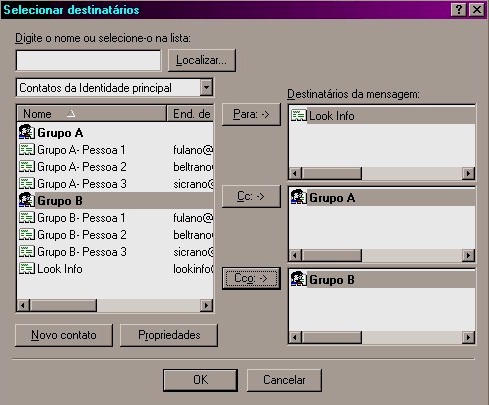
Task: Open Propriedades of the selected contact
Action: (169, 335)
